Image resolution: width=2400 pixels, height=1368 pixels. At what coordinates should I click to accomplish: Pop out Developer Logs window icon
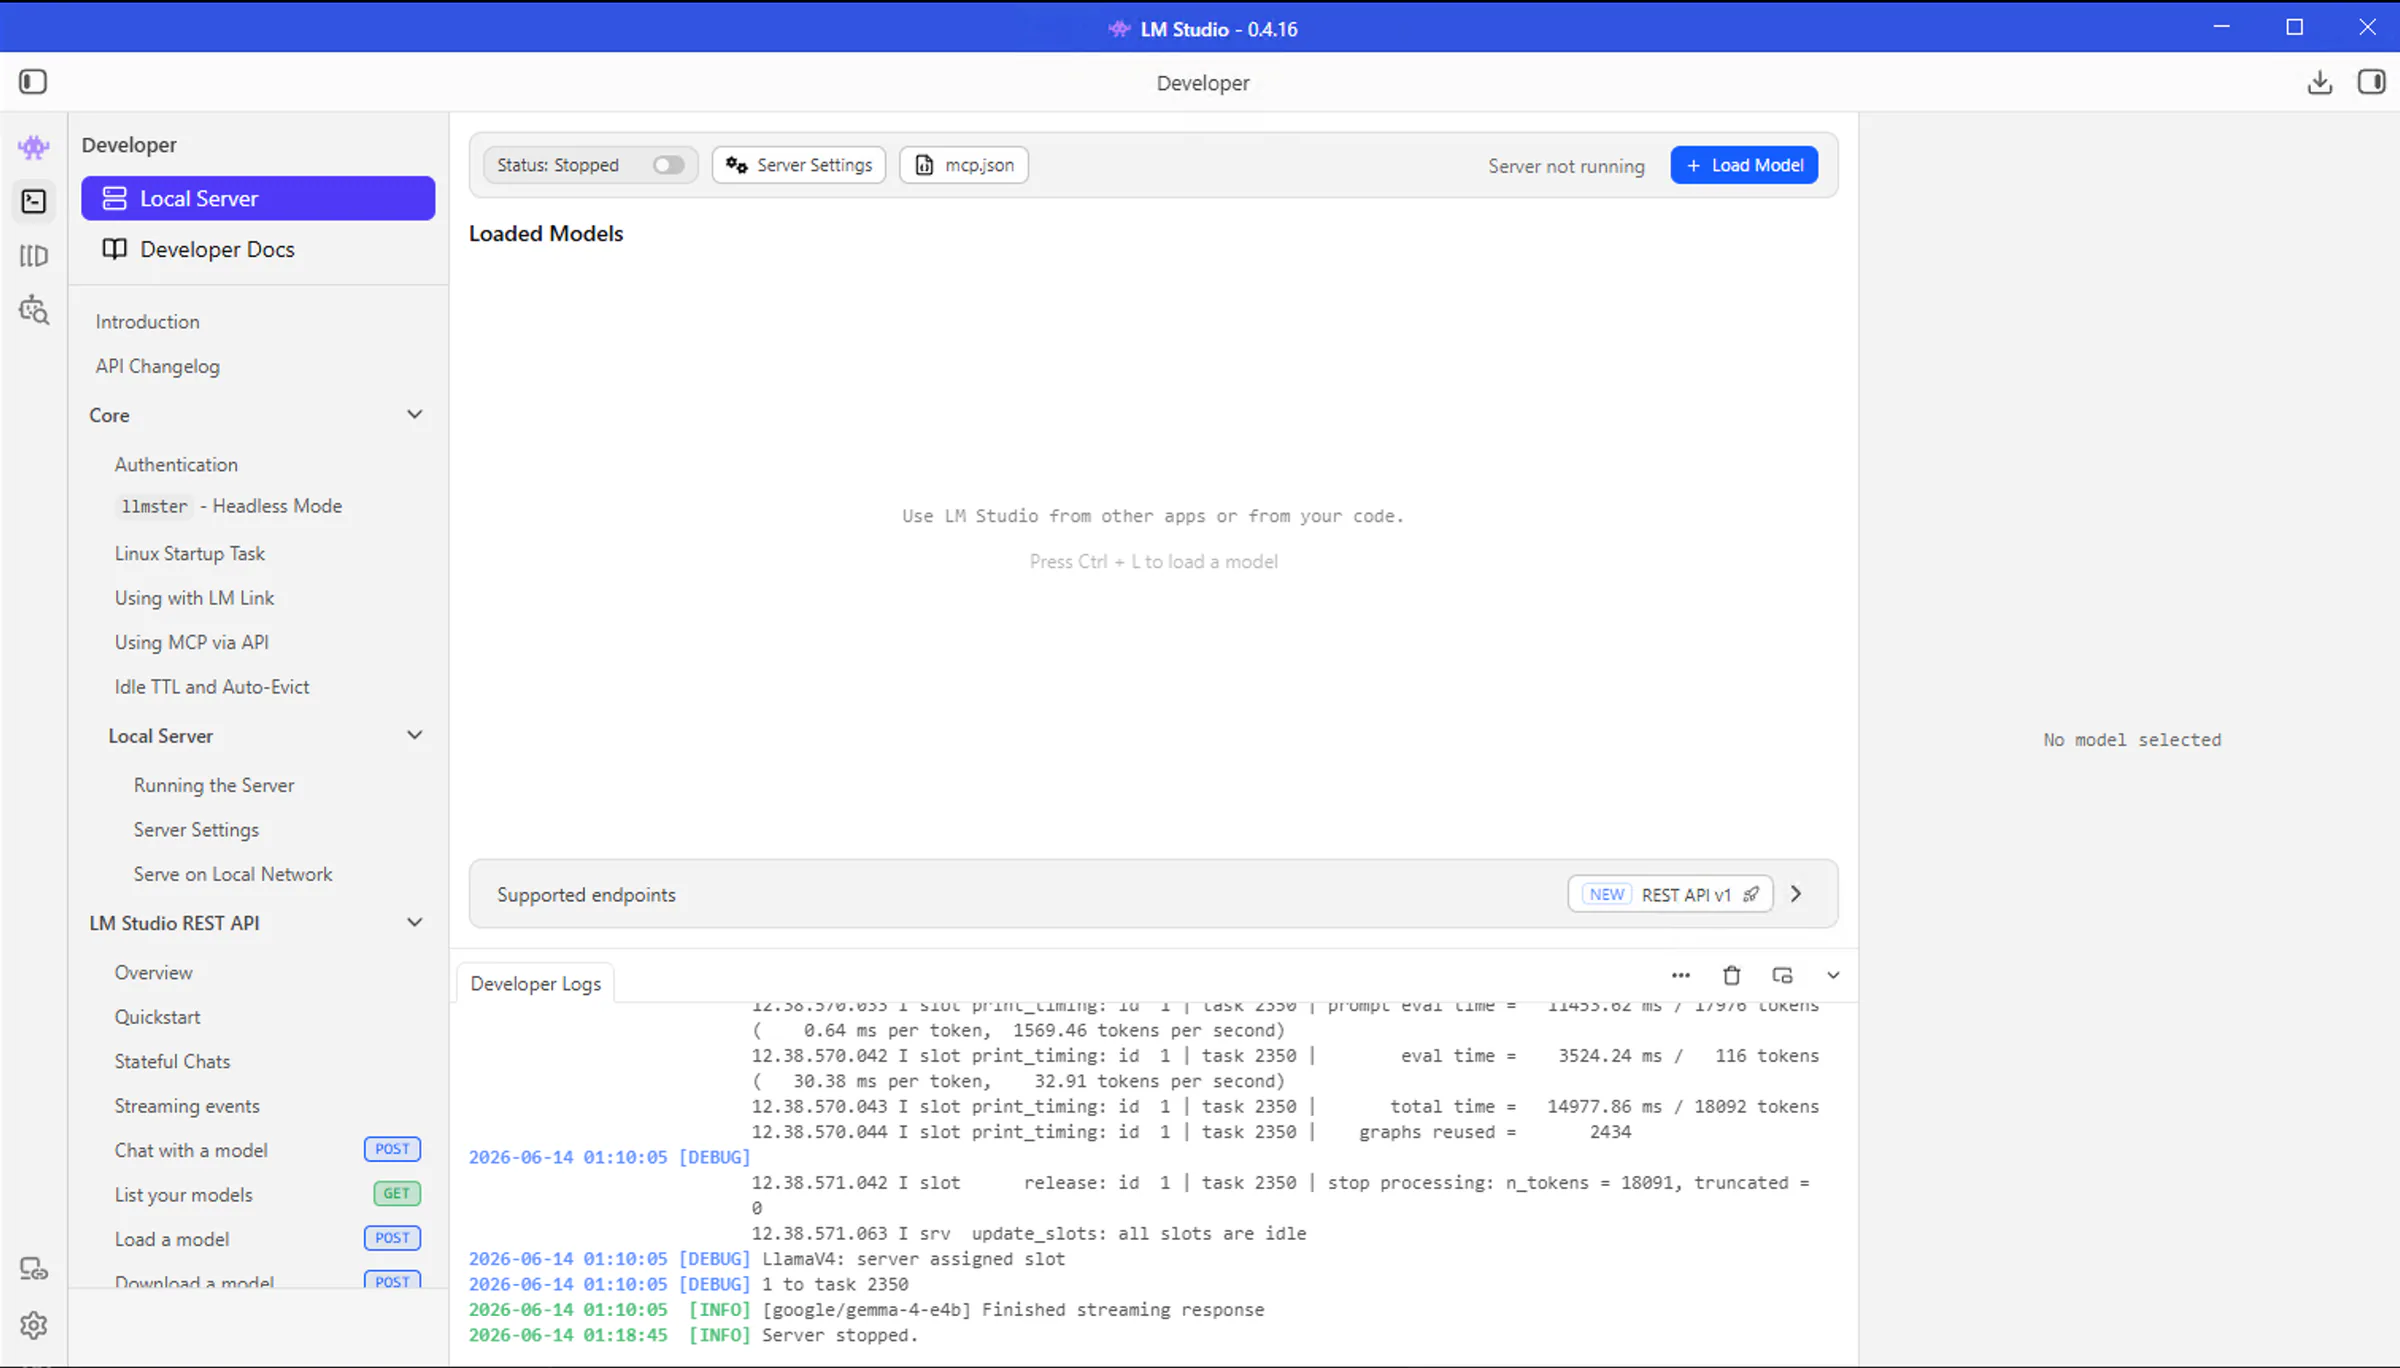[1782, 975]
